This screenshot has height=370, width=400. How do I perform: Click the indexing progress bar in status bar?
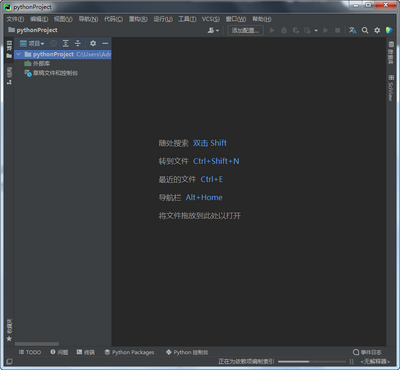(311, 361)
